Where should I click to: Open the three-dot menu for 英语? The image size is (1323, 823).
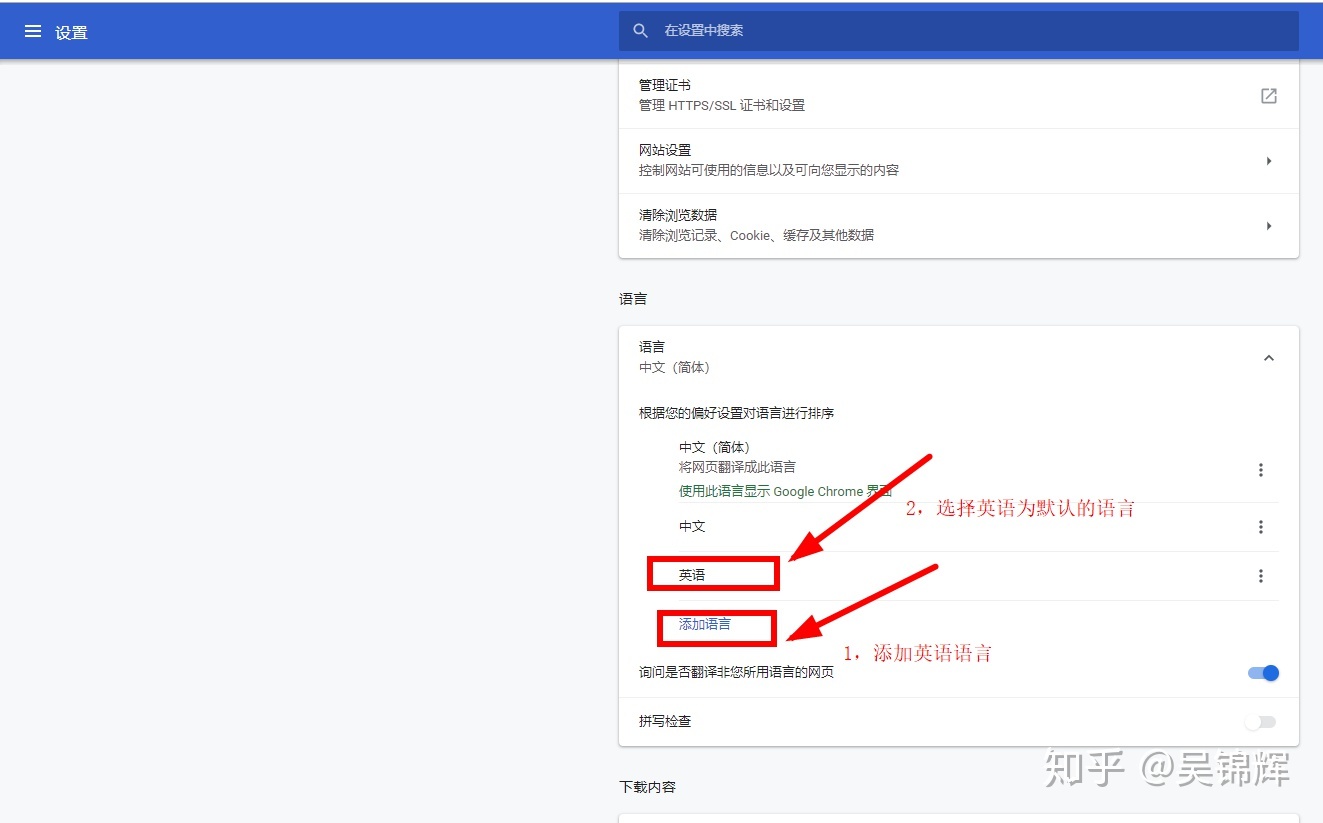[x=1261, y=576]
